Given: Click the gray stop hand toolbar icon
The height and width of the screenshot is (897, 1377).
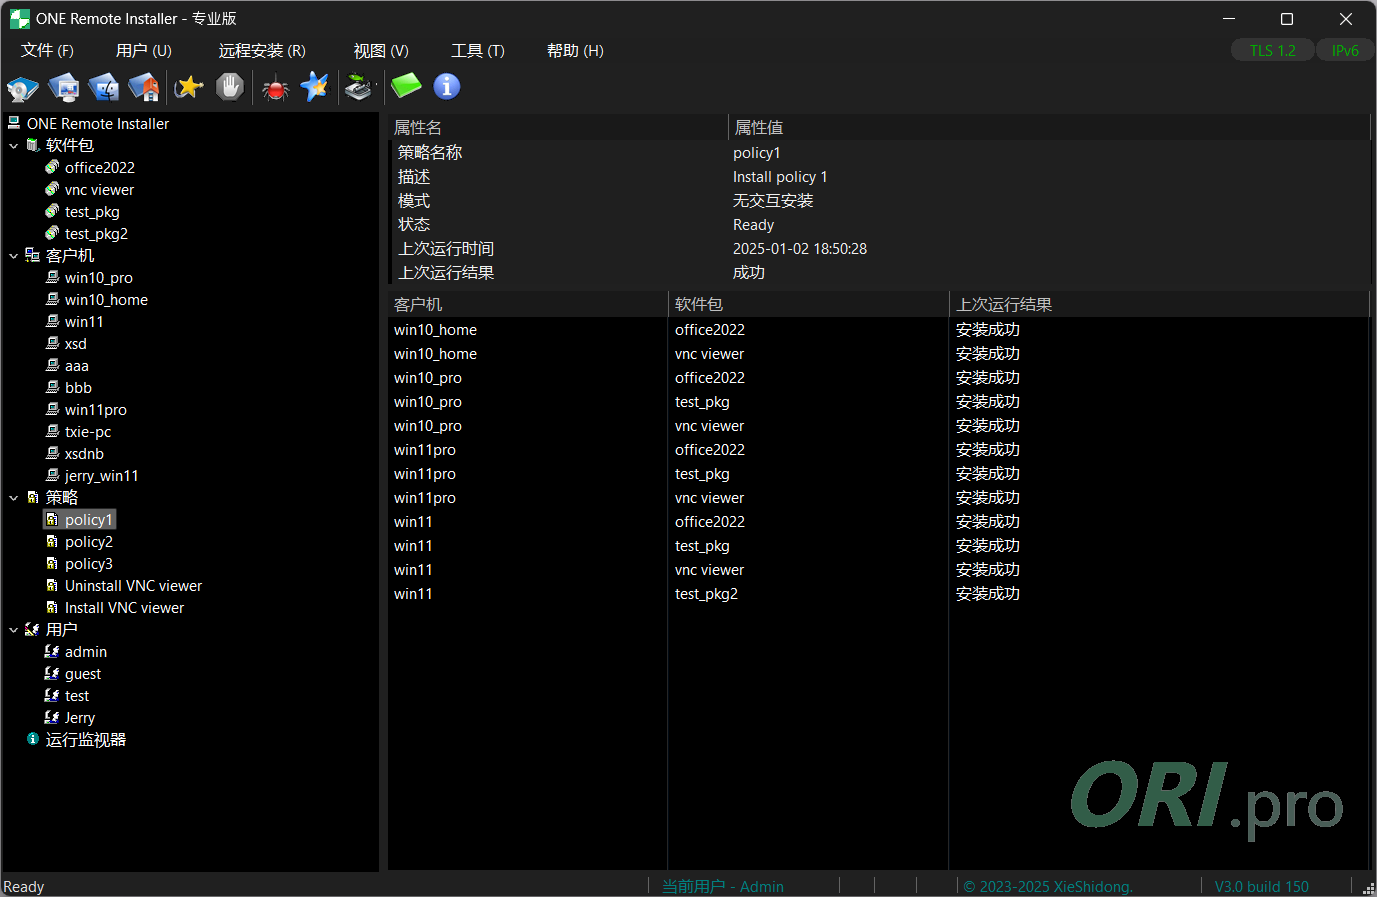Looking at the screenshot, I should [230, 87].
